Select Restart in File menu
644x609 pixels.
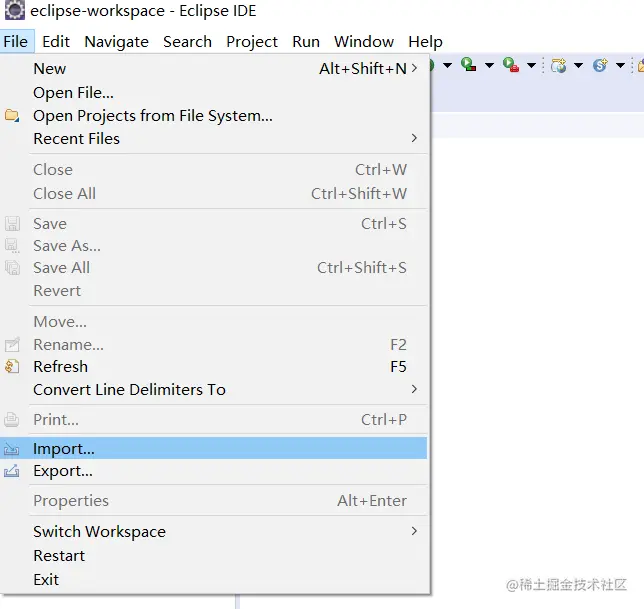click(214, 555)
